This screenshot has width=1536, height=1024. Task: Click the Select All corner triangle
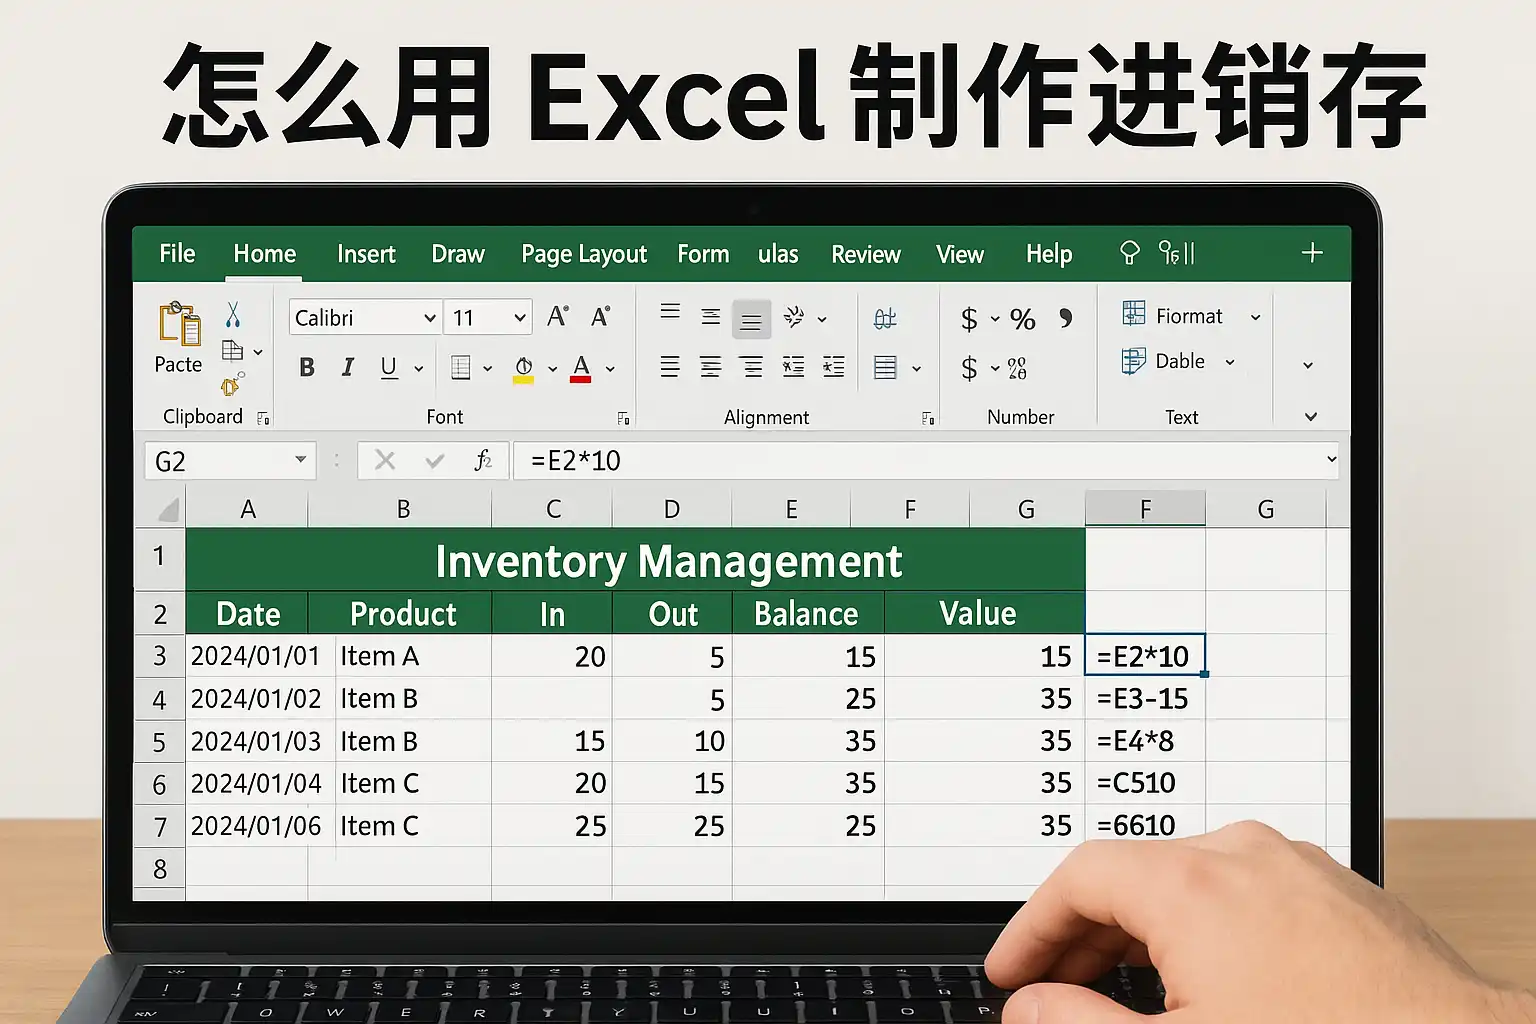pos(167,510)
